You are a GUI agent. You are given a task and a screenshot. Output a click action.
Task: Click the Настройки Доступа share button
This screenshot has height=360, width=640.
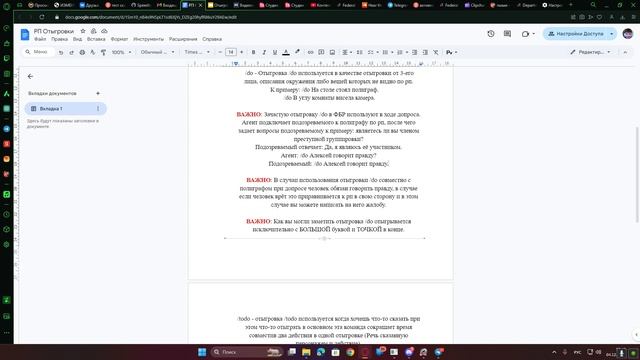click(x=576, y=34)
